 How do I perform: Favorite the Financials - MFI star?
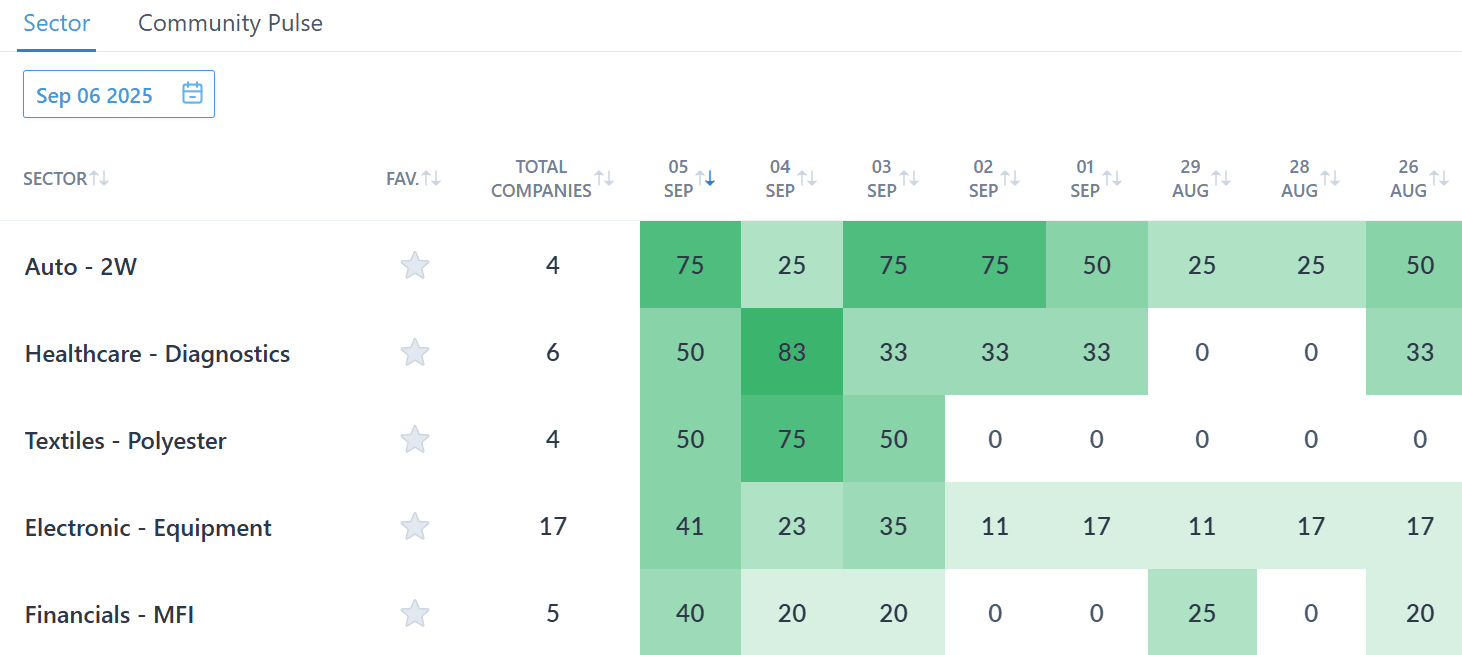click(414, 614)
